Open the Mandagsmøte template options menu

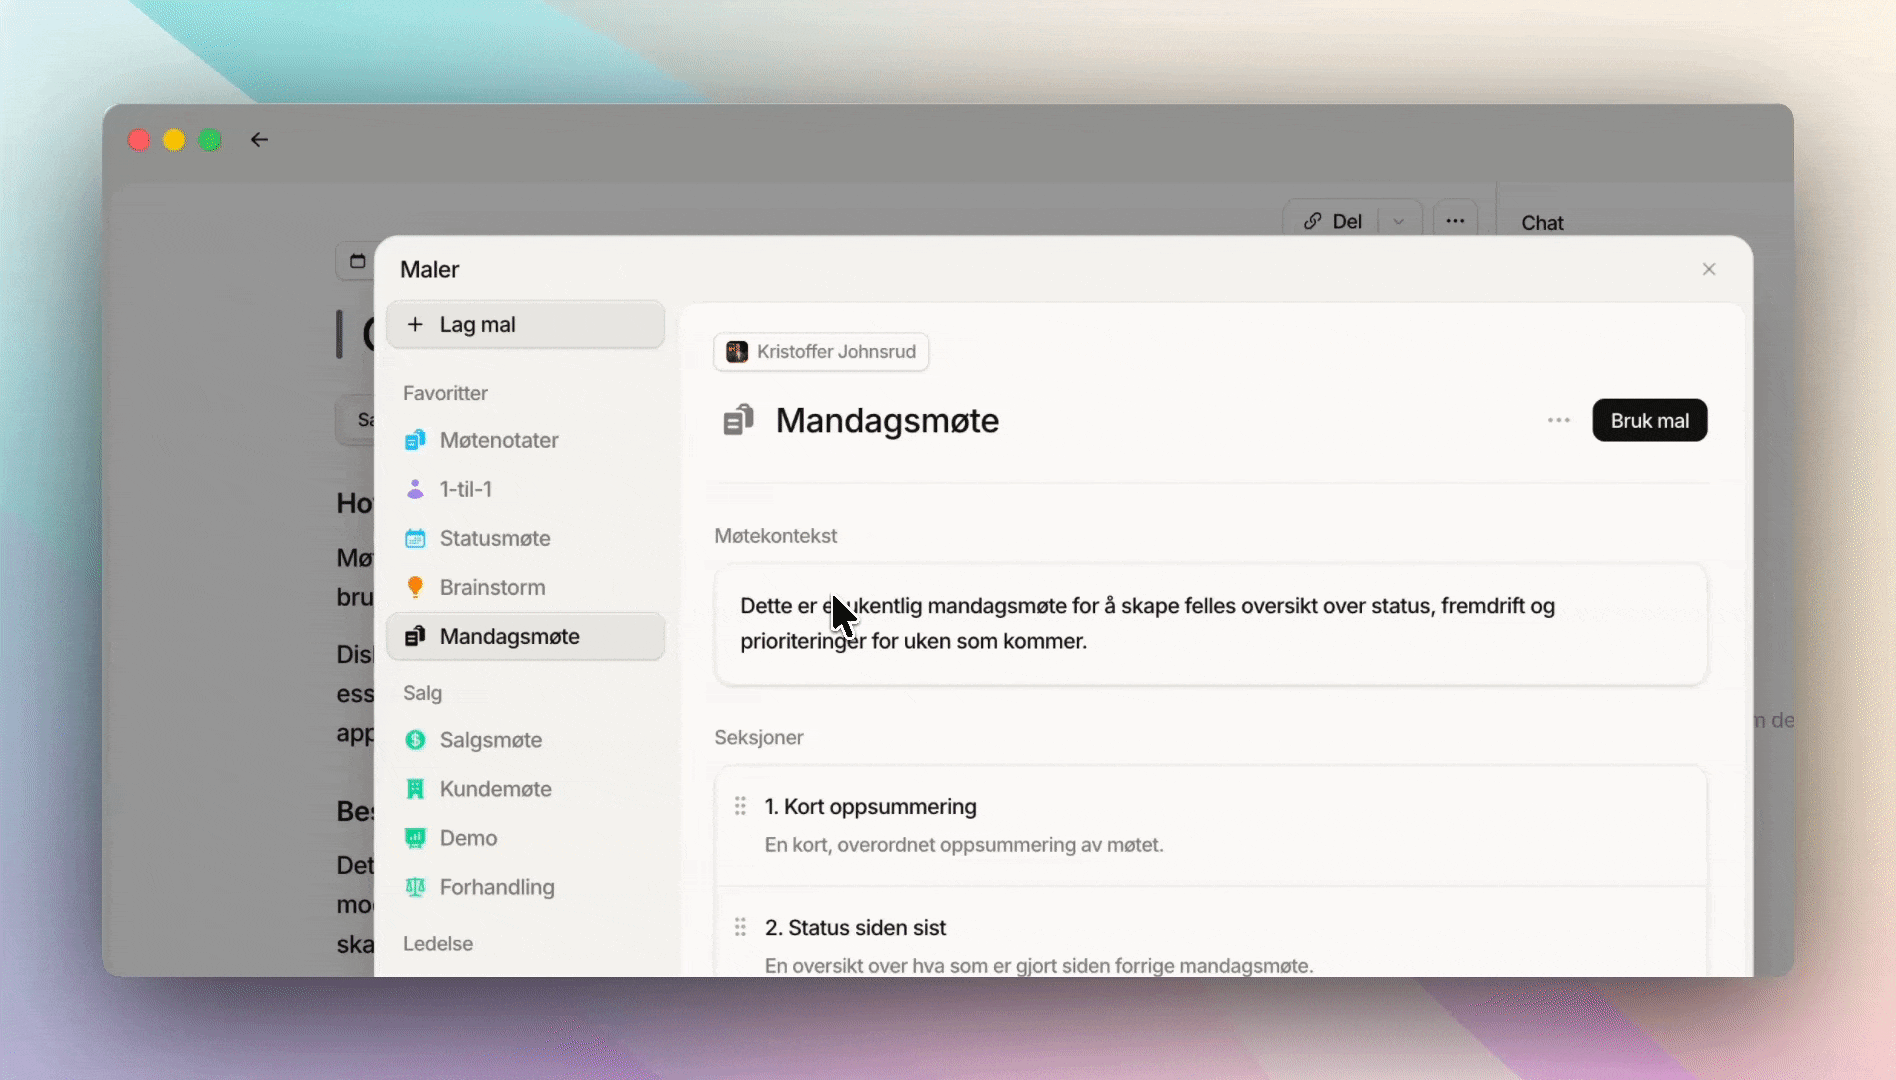[1558, 421]
